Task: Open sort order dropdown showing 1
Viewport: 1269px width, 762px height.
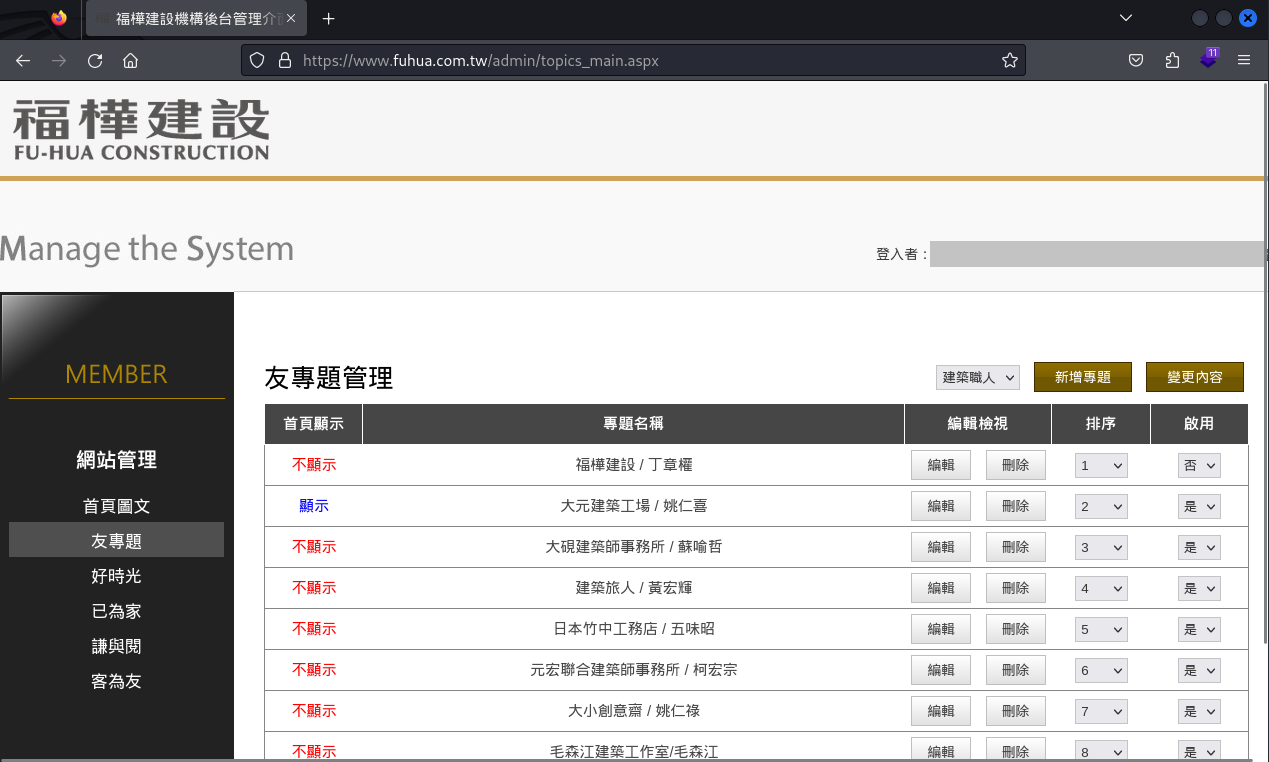Action: 1101,465
